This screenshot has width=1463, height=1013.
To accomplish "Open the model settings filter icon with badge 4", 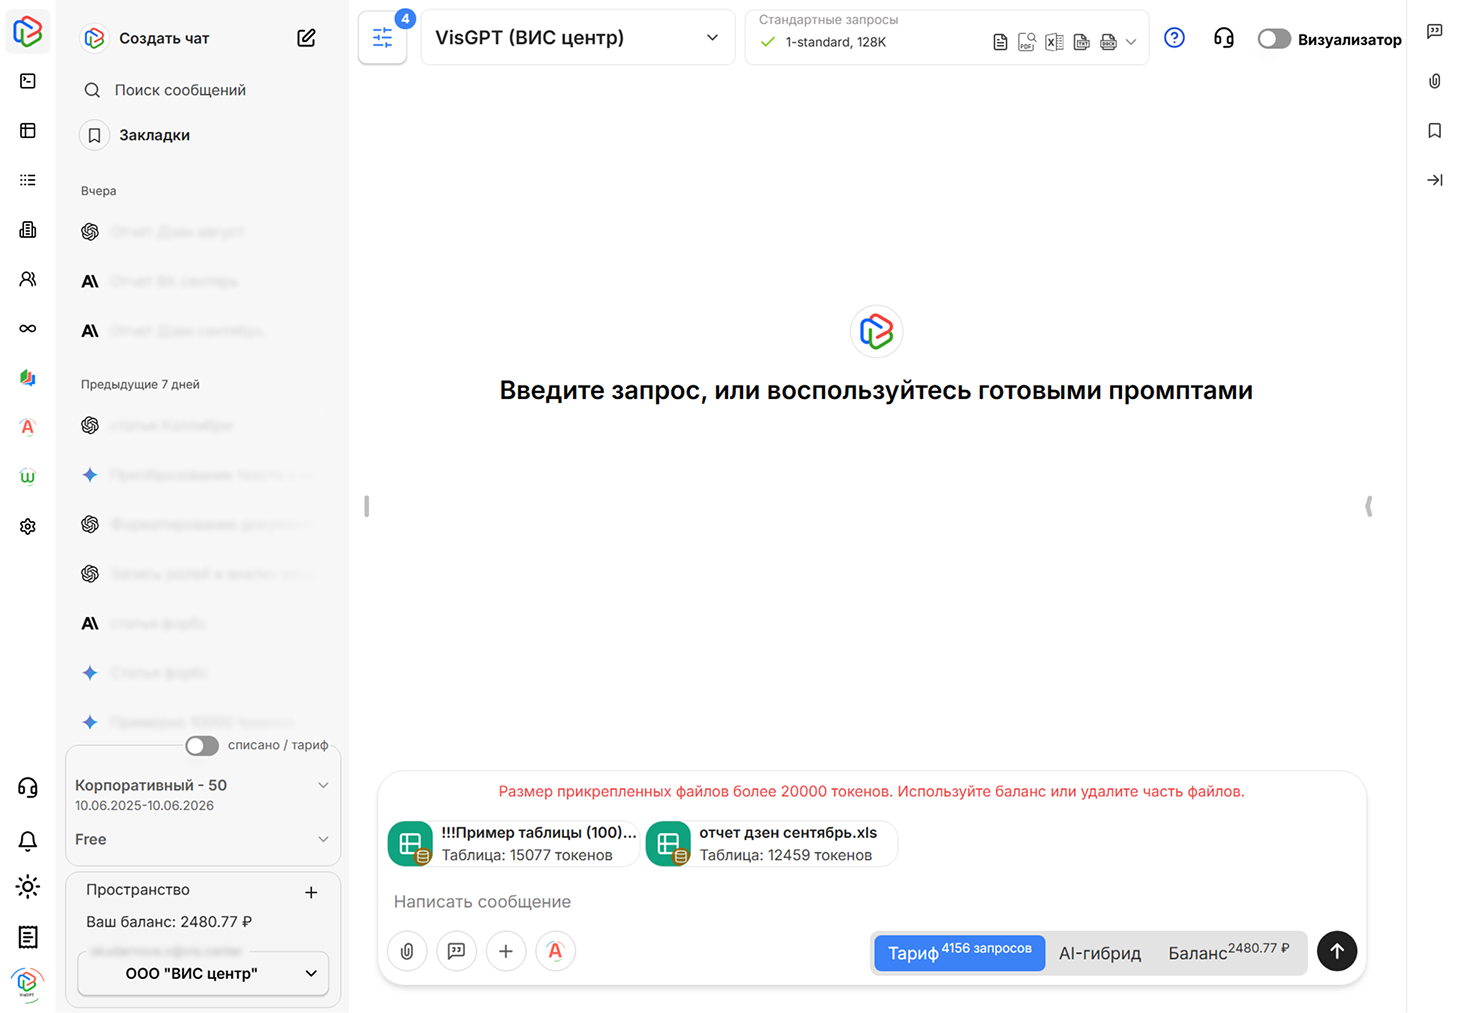I will pos(382,37).
